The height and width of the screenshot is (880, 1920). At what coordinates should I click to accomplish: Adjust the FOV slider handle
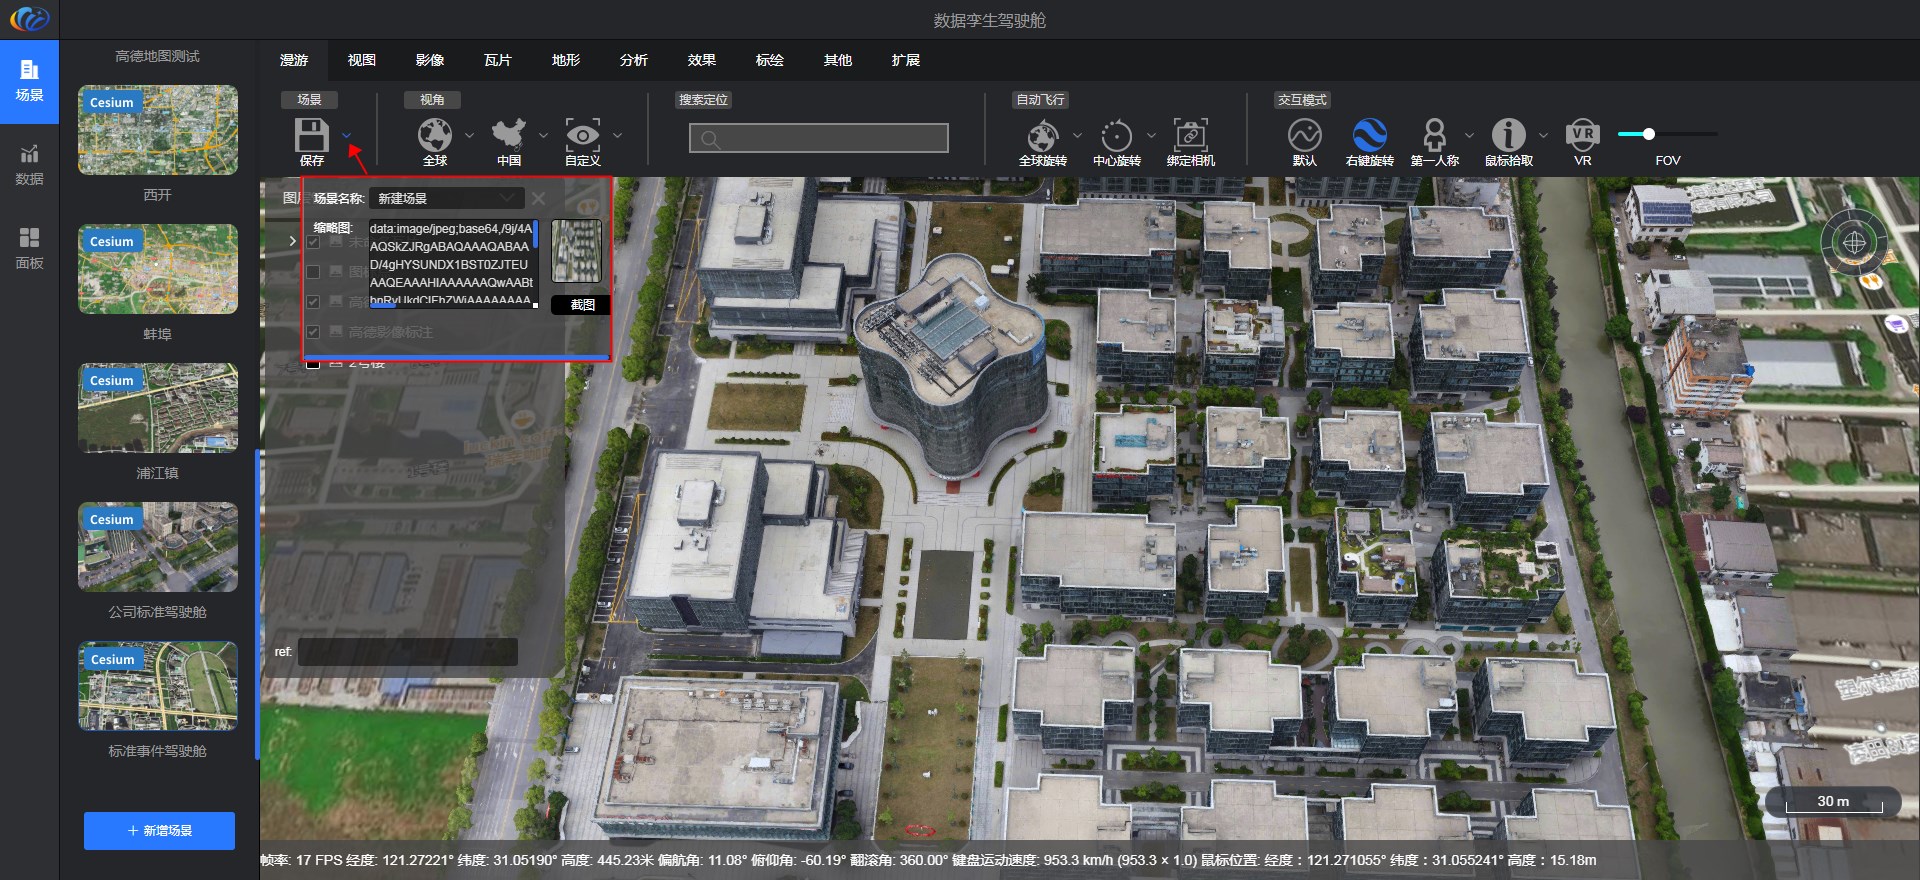click(x=1649, y=134)
